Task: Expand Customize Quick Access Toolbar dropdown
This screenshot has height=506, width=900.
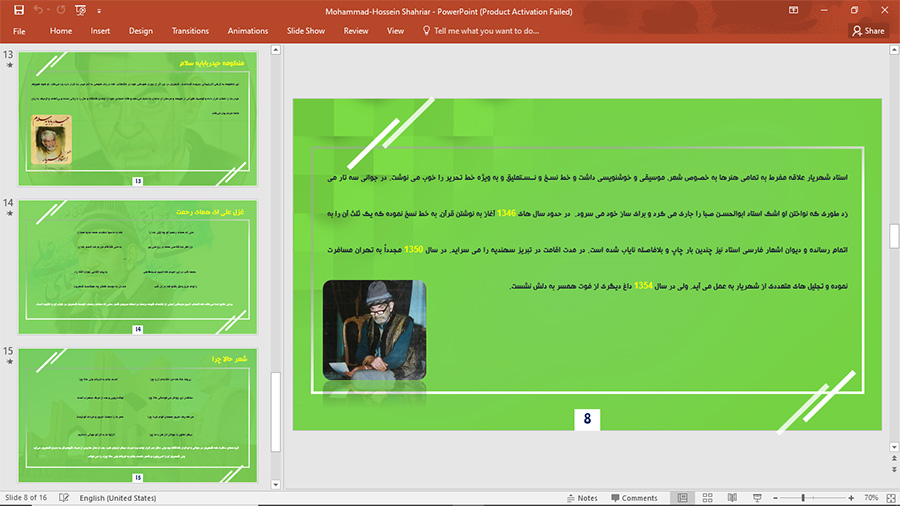Action: (x=99, y=10)
